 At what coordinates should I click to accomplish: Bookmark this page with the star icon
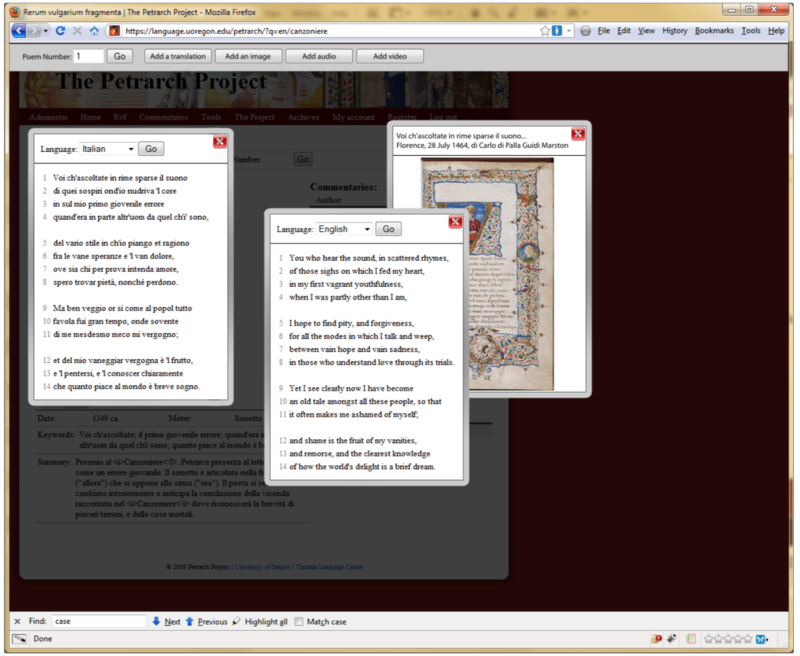coord(545,31)
